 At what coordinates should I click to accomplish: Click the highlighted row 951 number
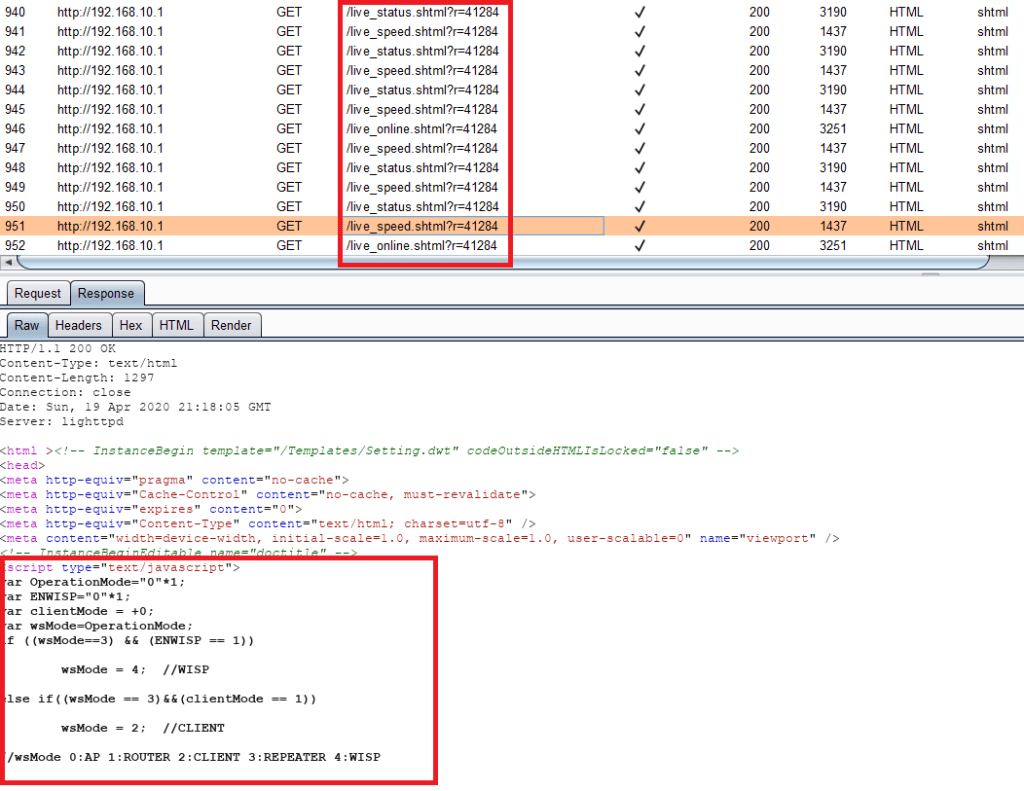pyautogui.click(x=15, y=226)
